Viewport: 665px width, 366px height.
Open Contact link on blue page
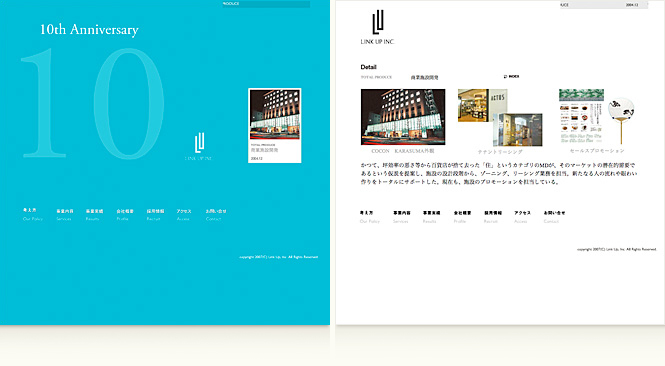pos(215,215)
